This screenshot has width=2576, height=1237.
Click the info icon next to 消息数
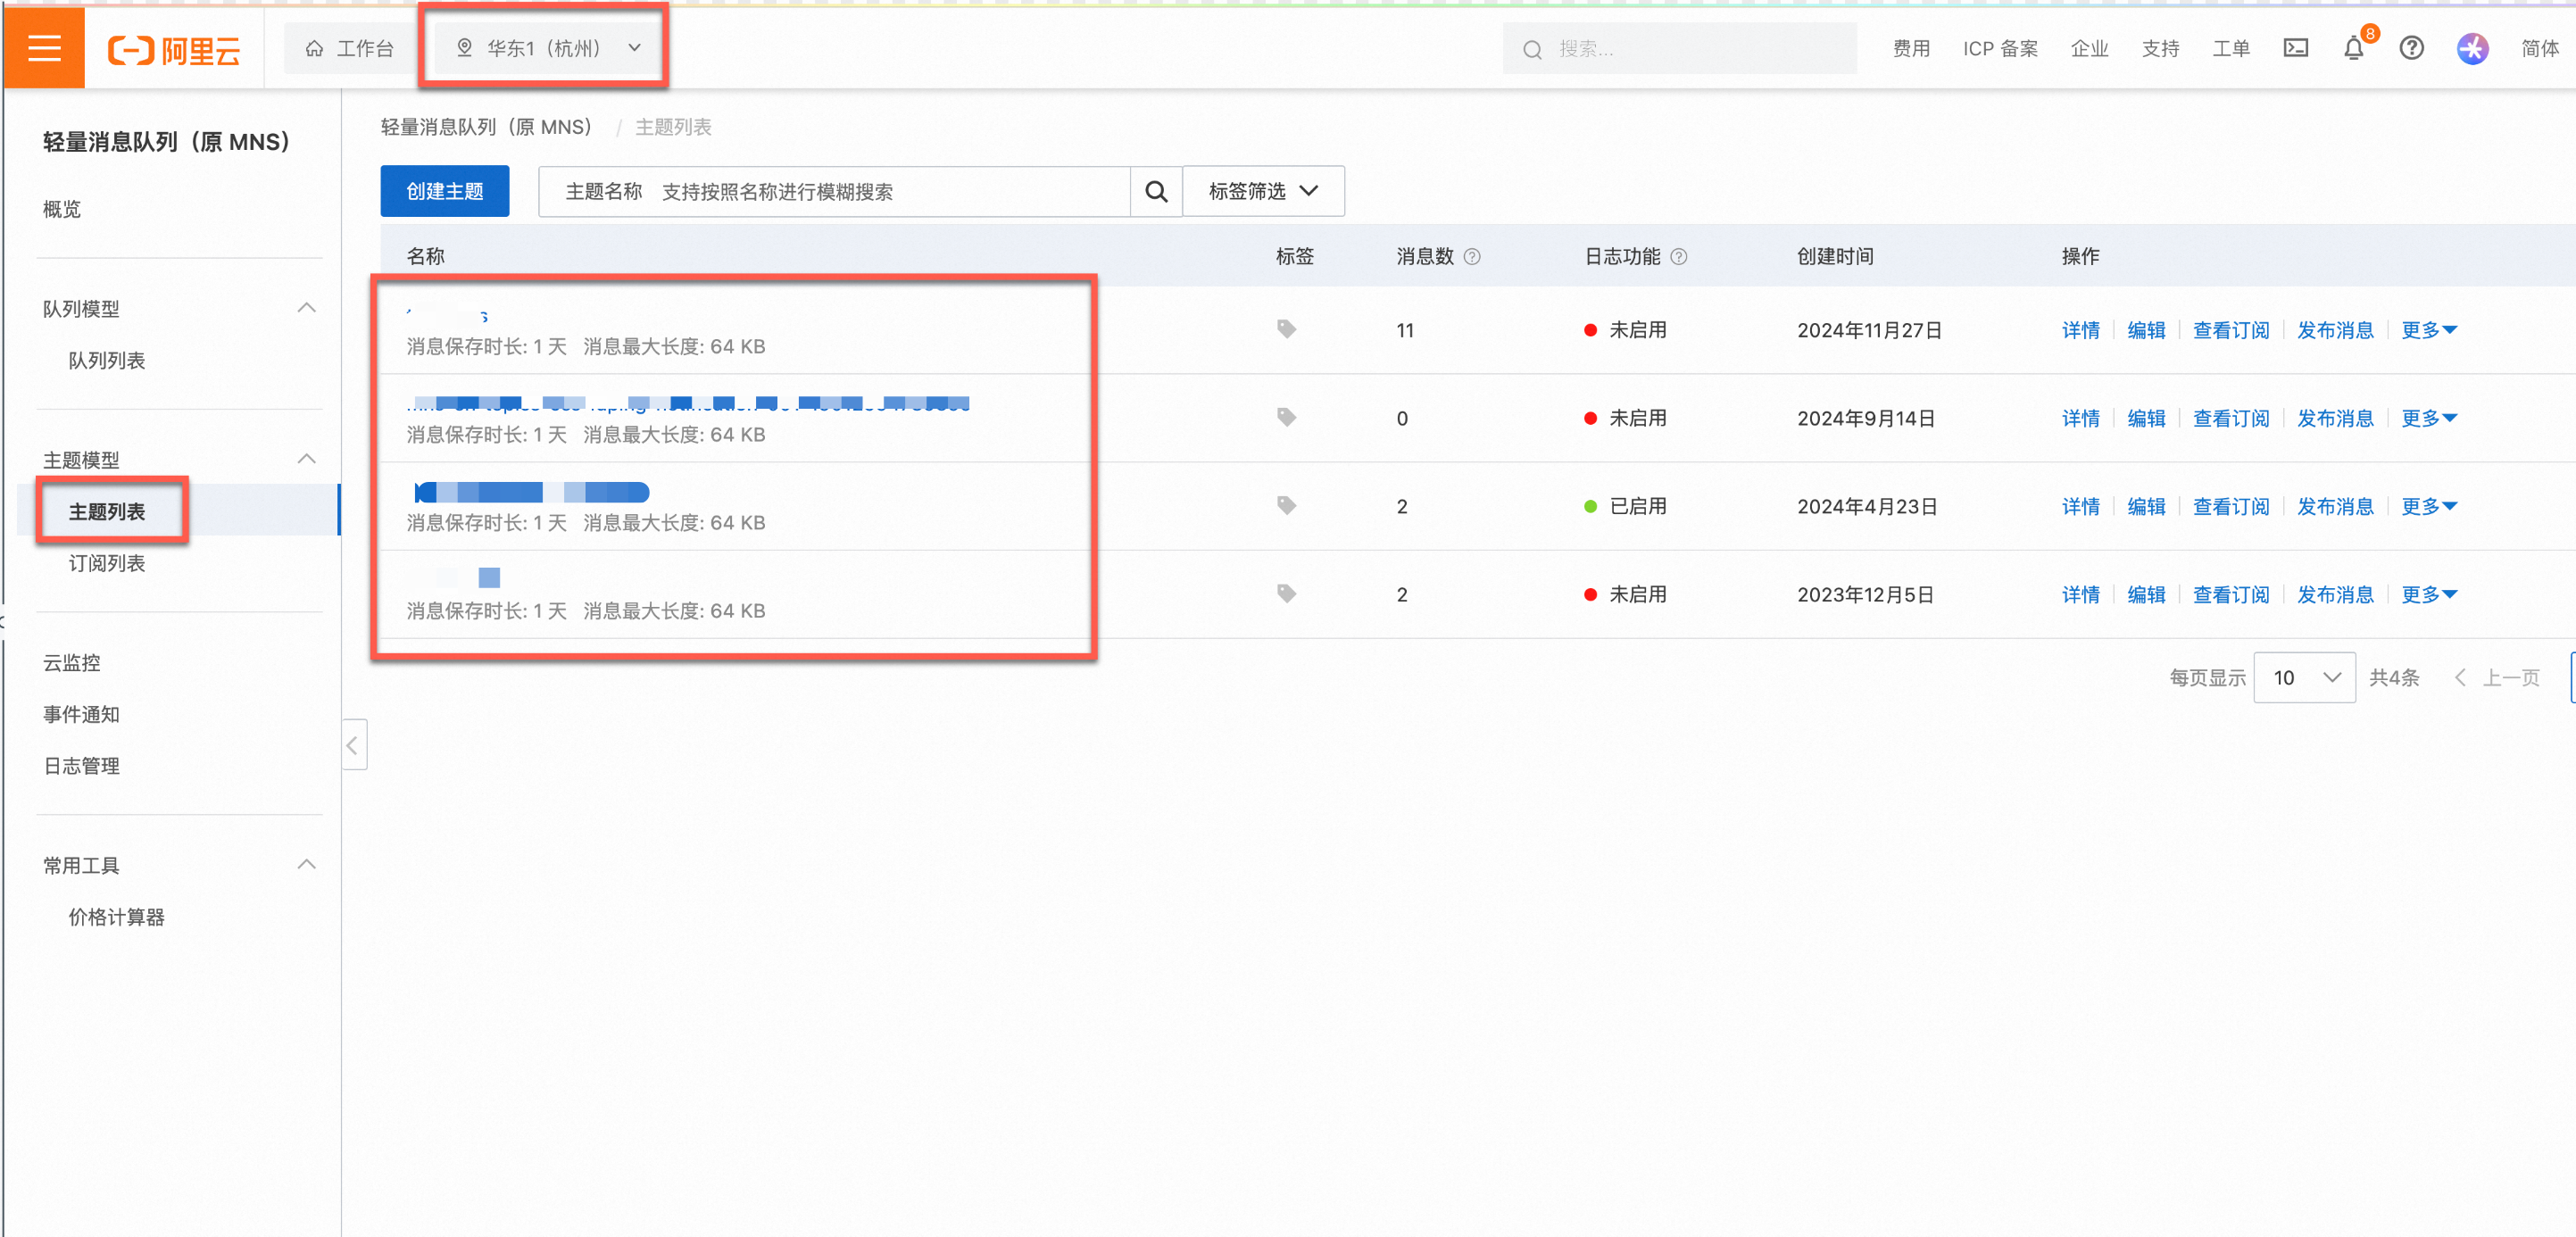[x=1472, y=257]
